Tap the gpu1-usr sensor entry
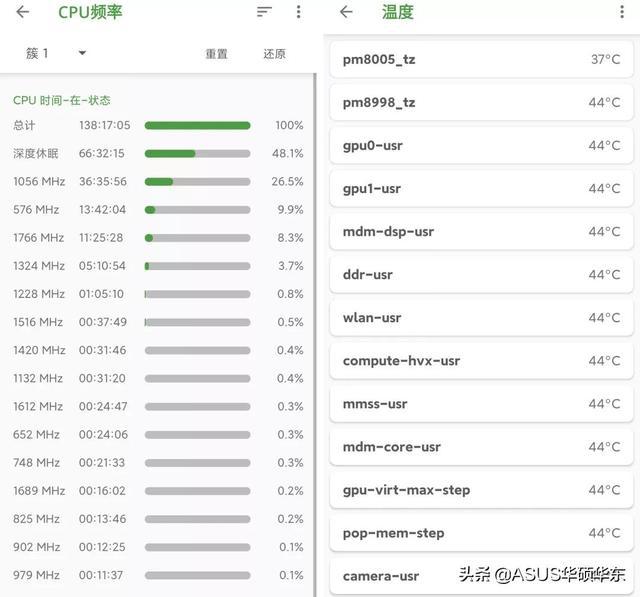The height and width of the screenshot is (597, 640). tap(481, 188)
